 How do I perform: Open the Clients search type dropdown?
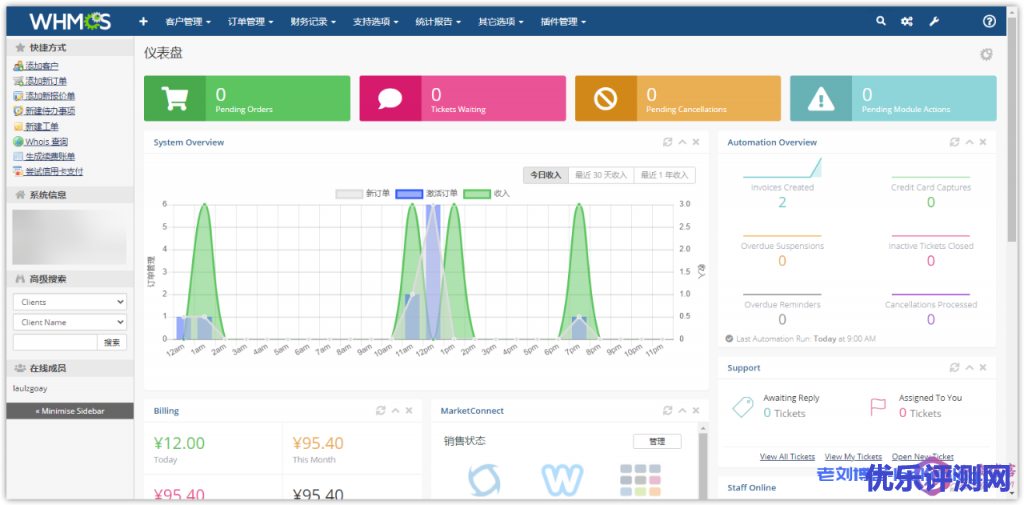[70, 302]
